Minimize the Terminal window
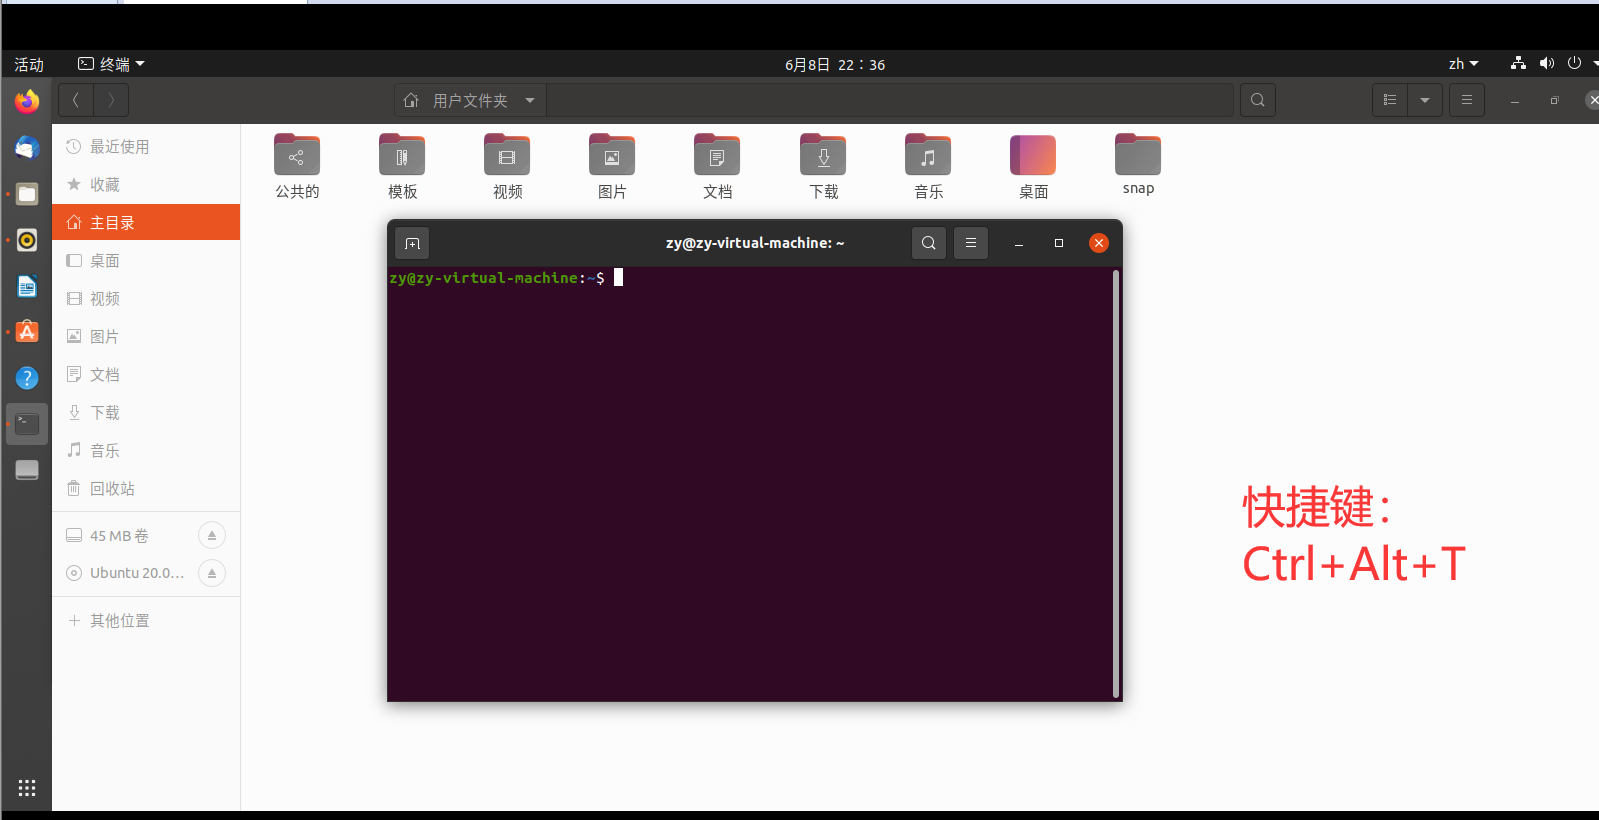 pyautogui.click(x=1019, y=243)
